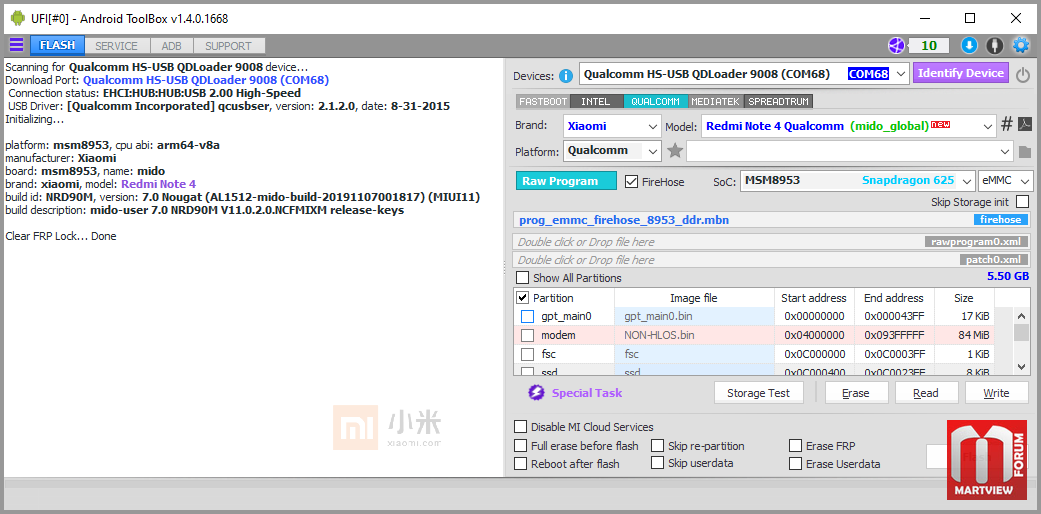Select the MEDIATEK platform tab
This screenshot has width=1041, height=514.
click(x=716, y=102)
